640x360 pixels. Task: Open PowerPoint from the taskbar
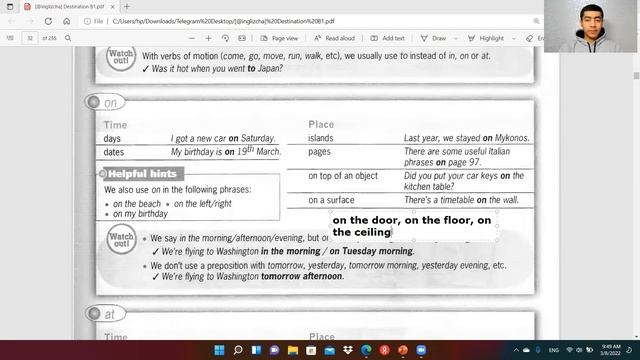click(403, 350)
